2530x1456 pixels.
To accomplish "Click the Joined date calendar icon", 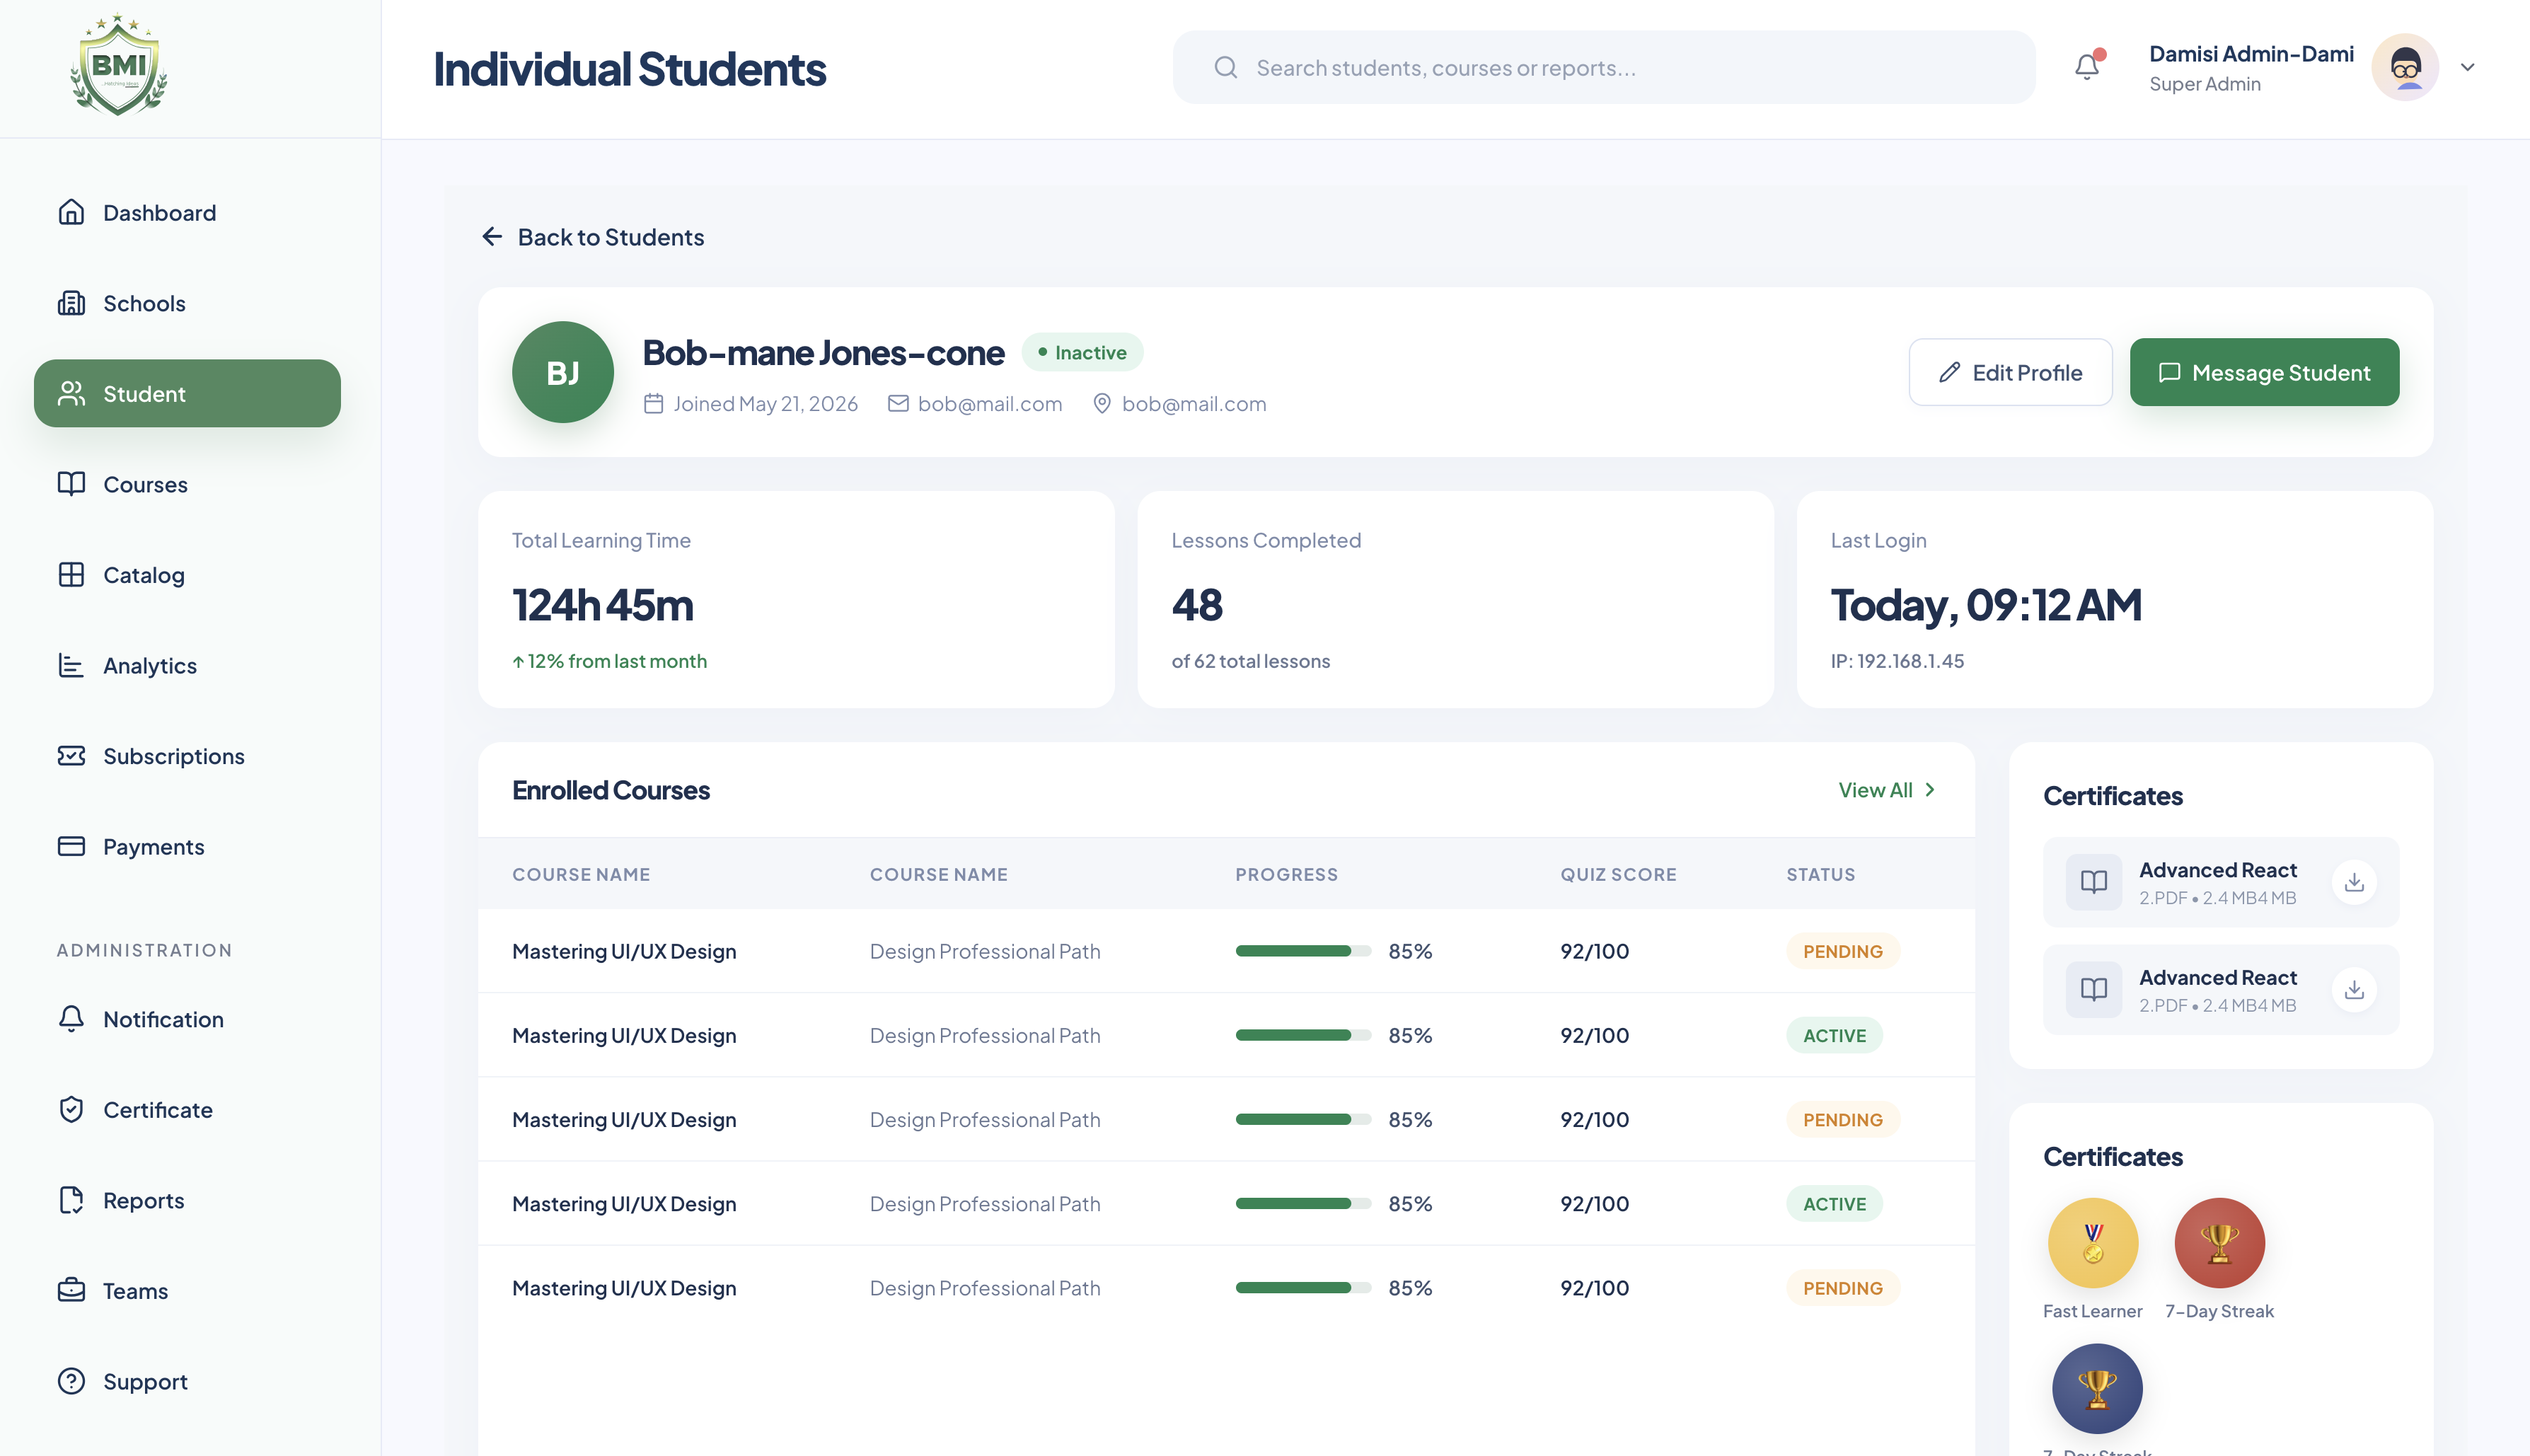I will [654, 403].
